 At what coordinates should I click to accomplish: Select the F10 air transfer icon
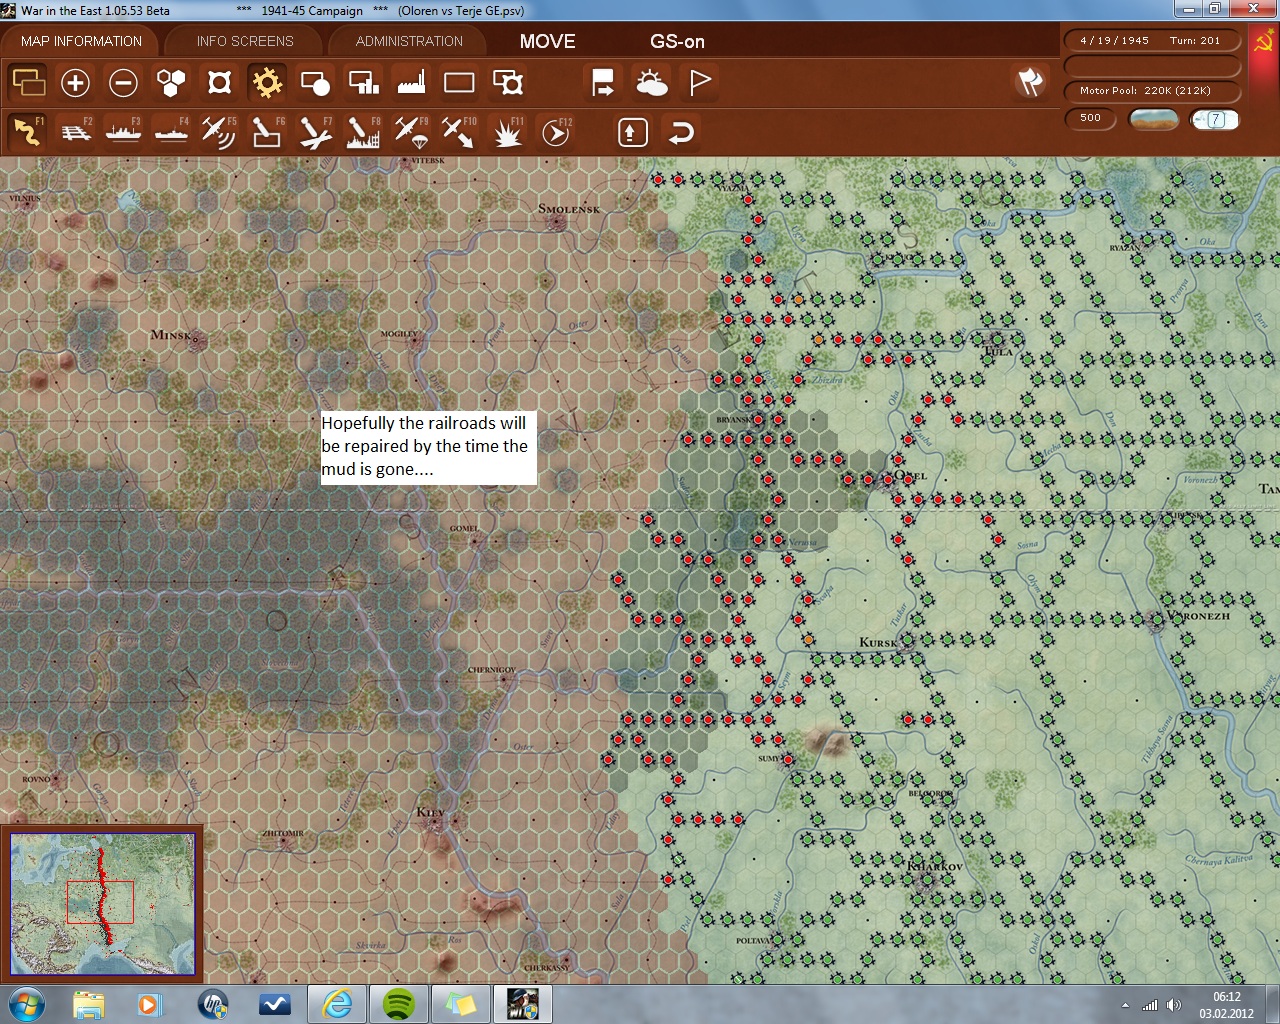coord(459,131)
